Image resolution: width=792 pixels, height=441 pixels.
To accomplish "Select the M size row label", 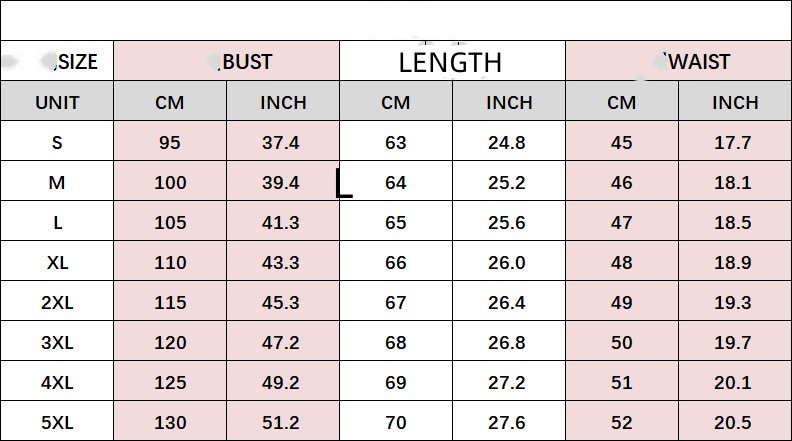I will tap(57, 182).
